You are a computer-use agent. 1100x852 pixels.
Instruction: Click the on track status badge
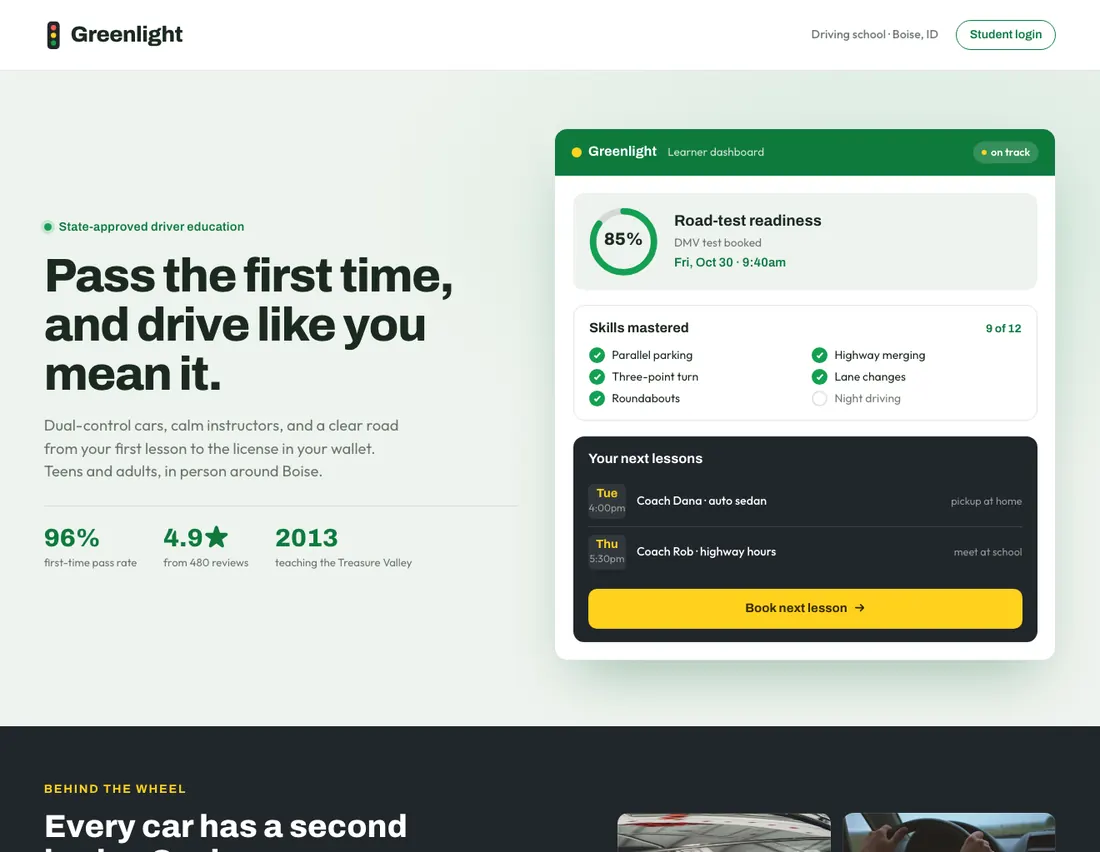pyautogui.click(x=1005, y=152)
